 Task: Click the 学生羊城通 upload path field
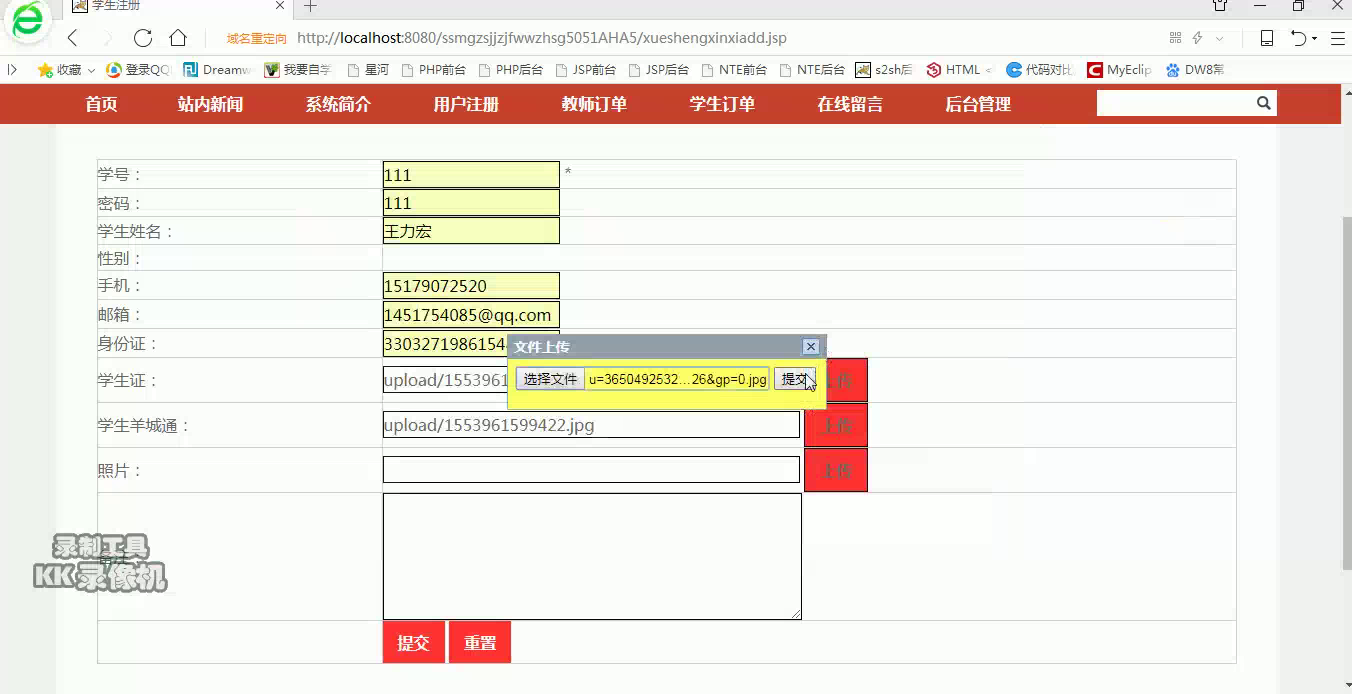tap(591, 425)
